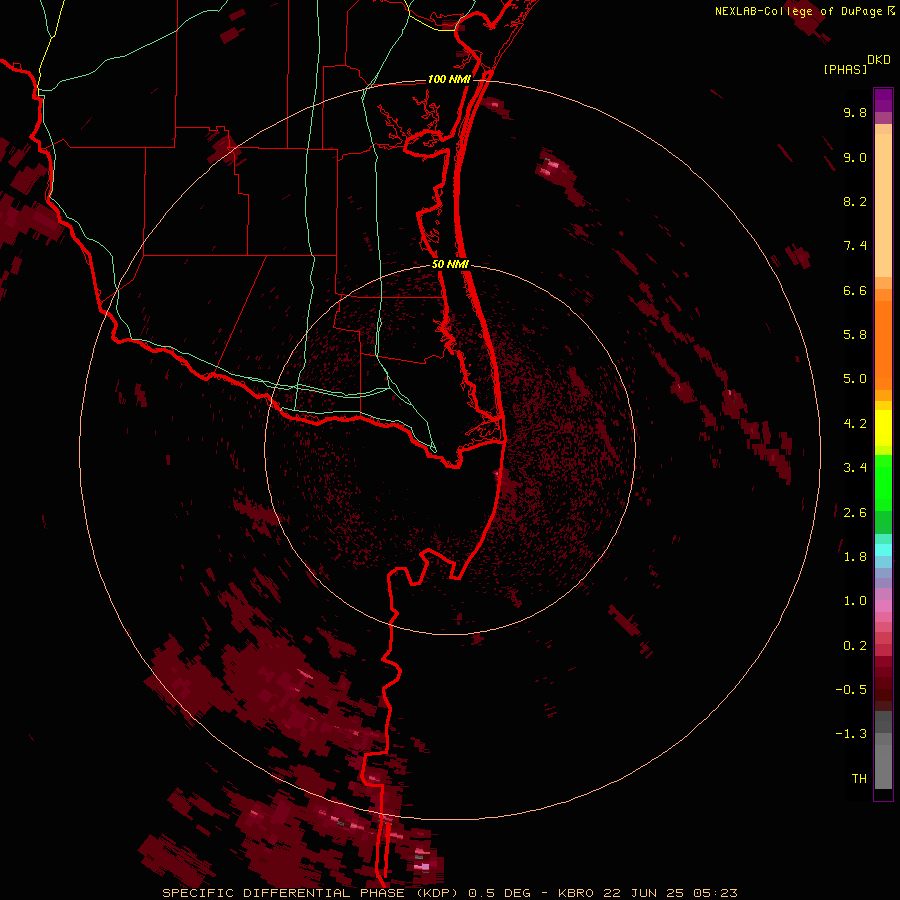The image size is (900, 900).
Task: Pick the bright green segment of color bar
Action: [883, 483]
